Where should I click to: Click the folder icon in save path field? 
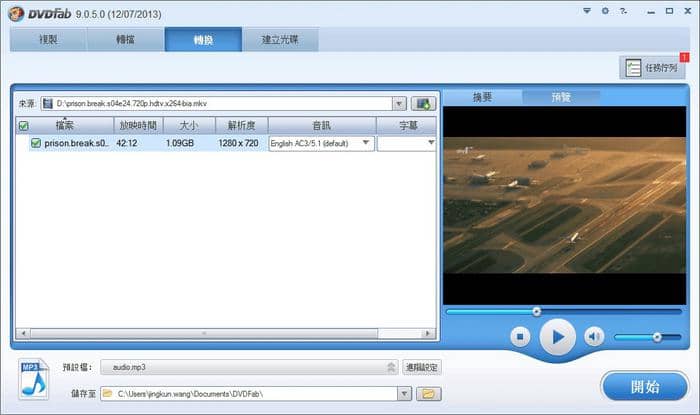[108, 394]
